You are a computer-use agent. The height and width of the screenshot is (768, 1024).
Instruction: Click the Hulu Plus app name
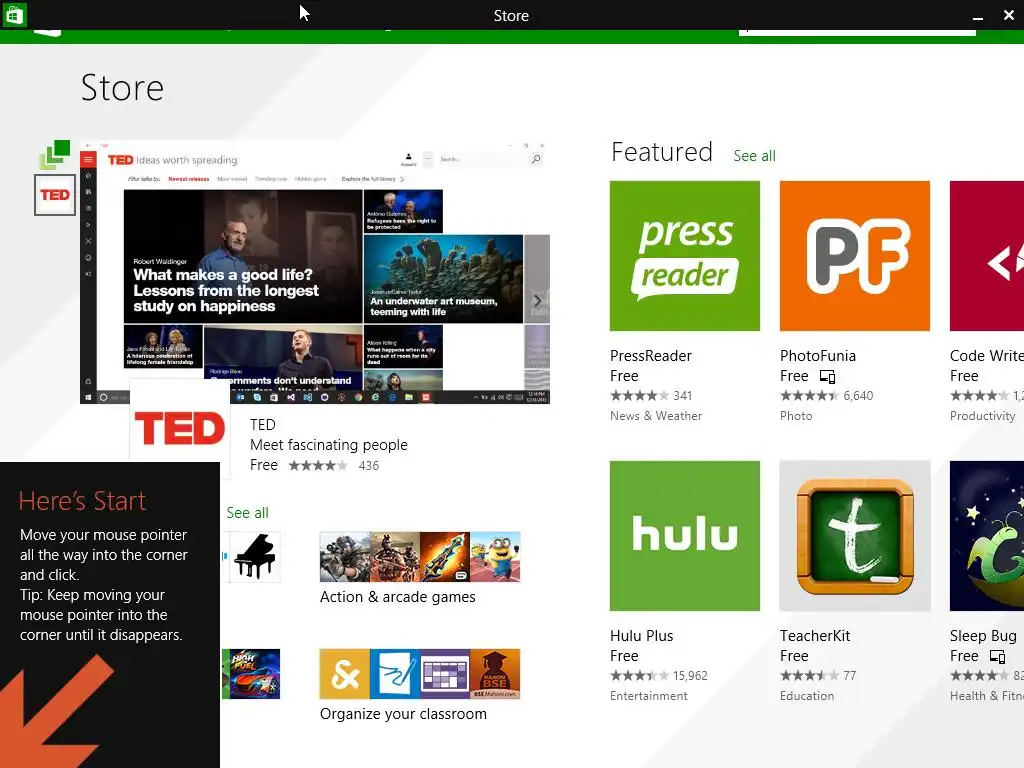coord(641,636)
